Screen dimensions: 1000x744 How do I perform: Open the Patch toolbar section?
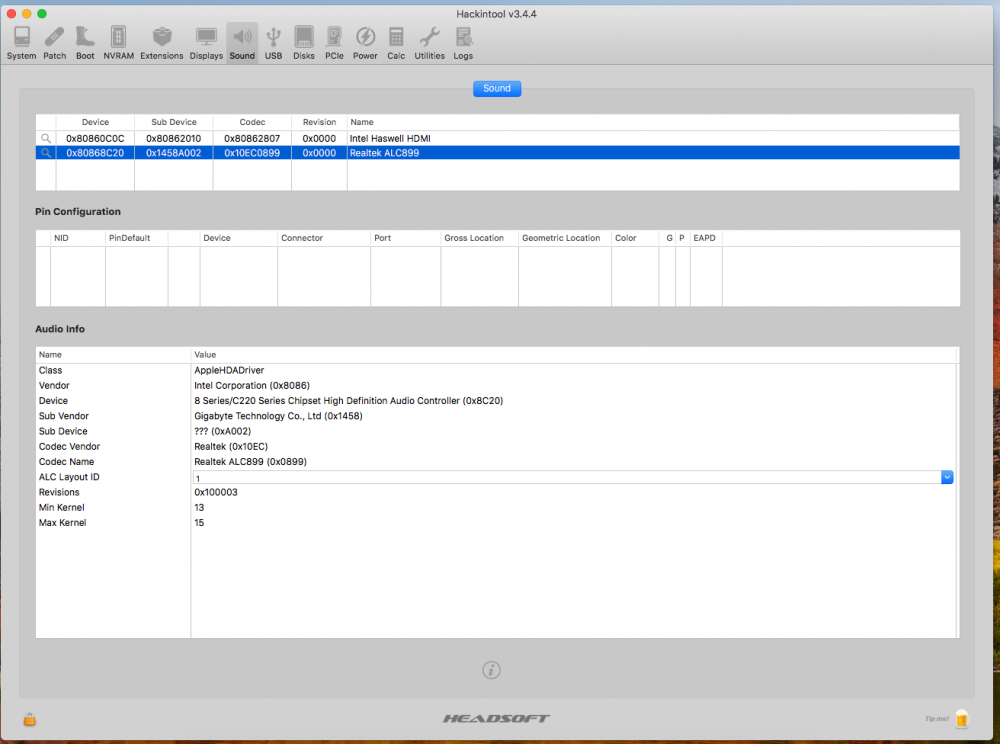[x=55, y=43]
